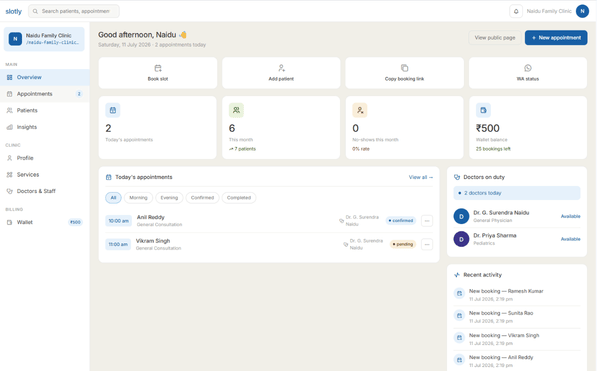This screenshot has height=371, width=597.
Task: Click the confirmed status badge for Anil Reddy
Action: tap(401, 221)
